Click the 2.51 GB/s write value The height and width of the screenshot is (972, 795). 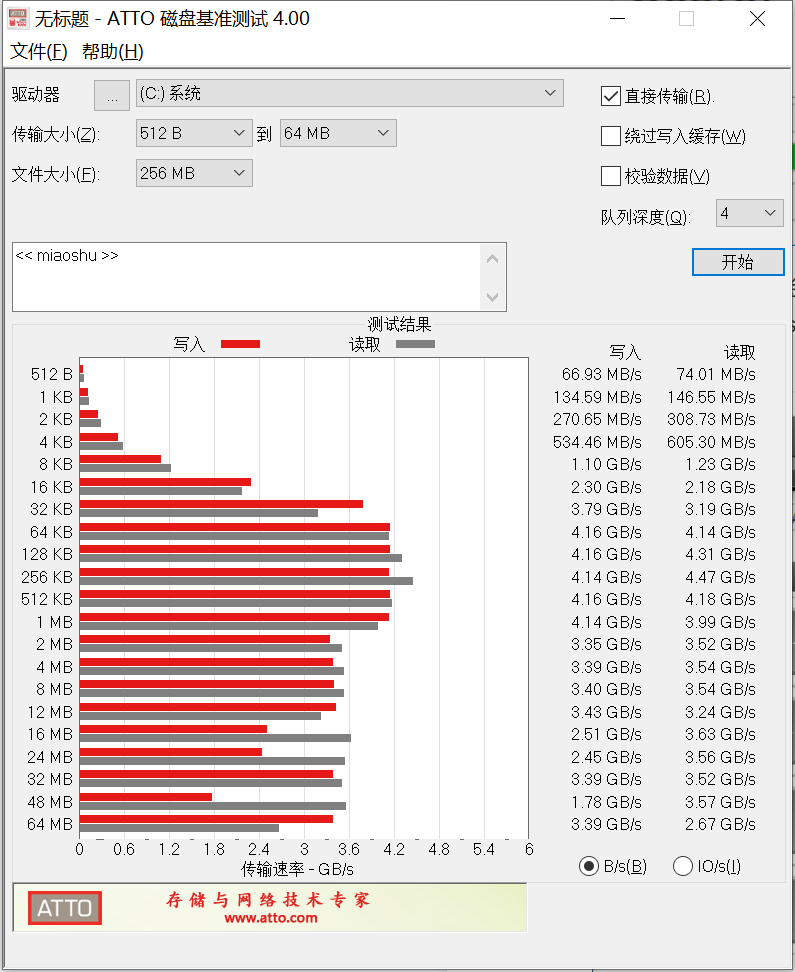click(606, 735)
